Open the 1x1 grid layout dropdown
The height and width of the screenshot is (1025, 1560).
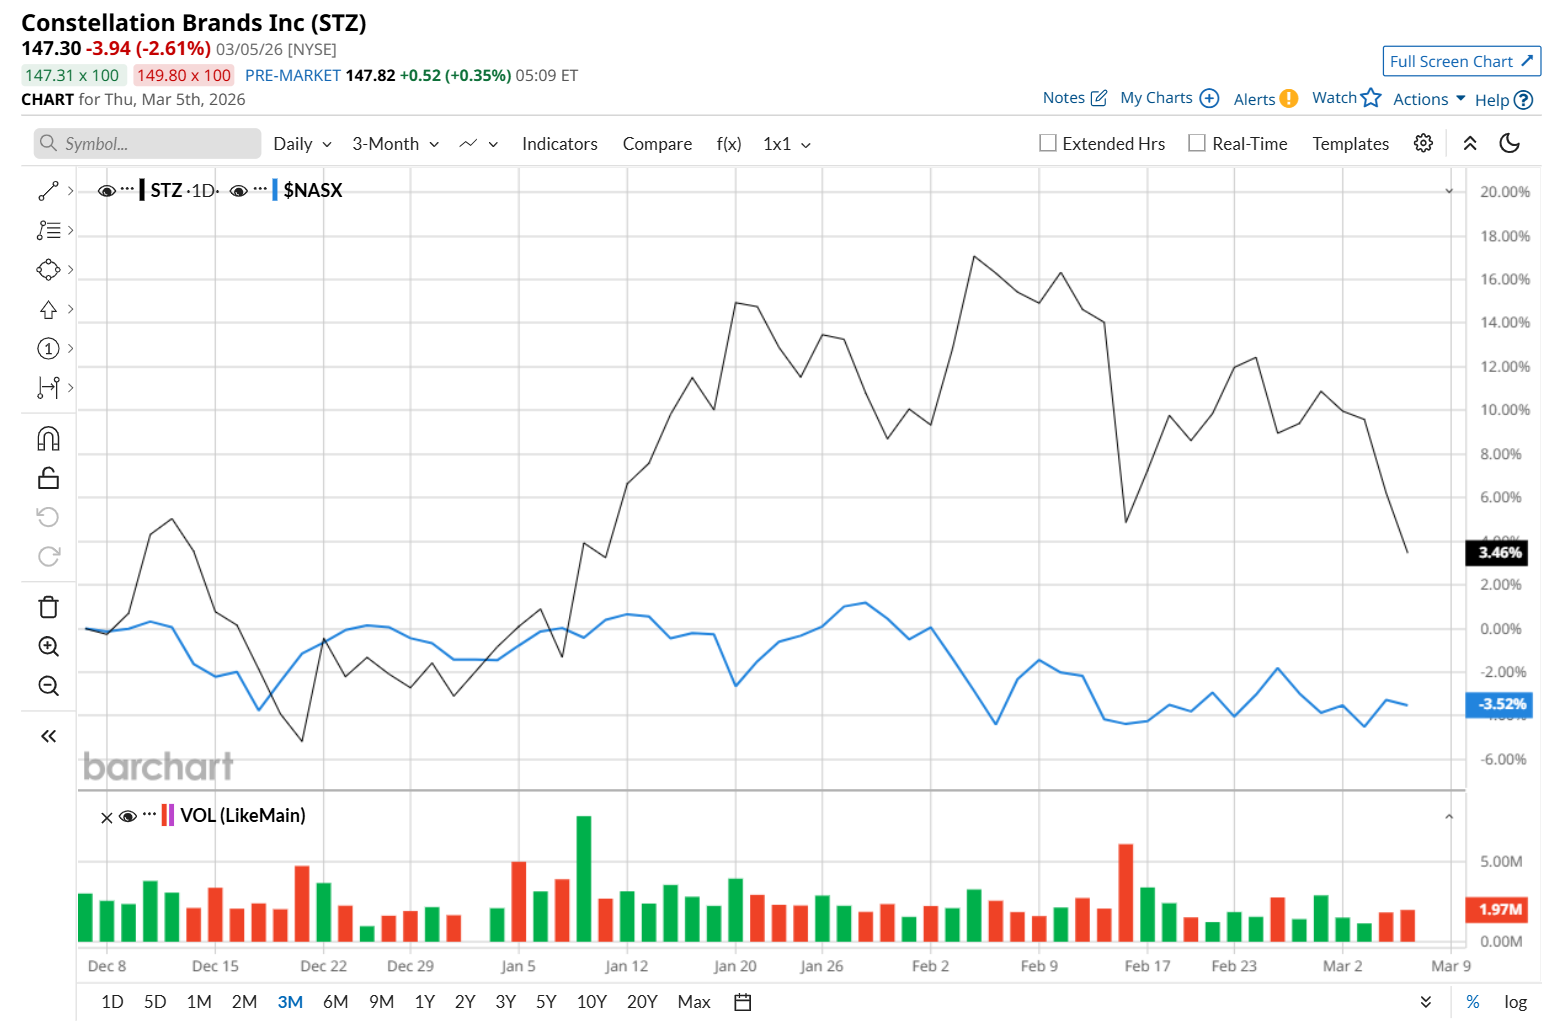787,144
